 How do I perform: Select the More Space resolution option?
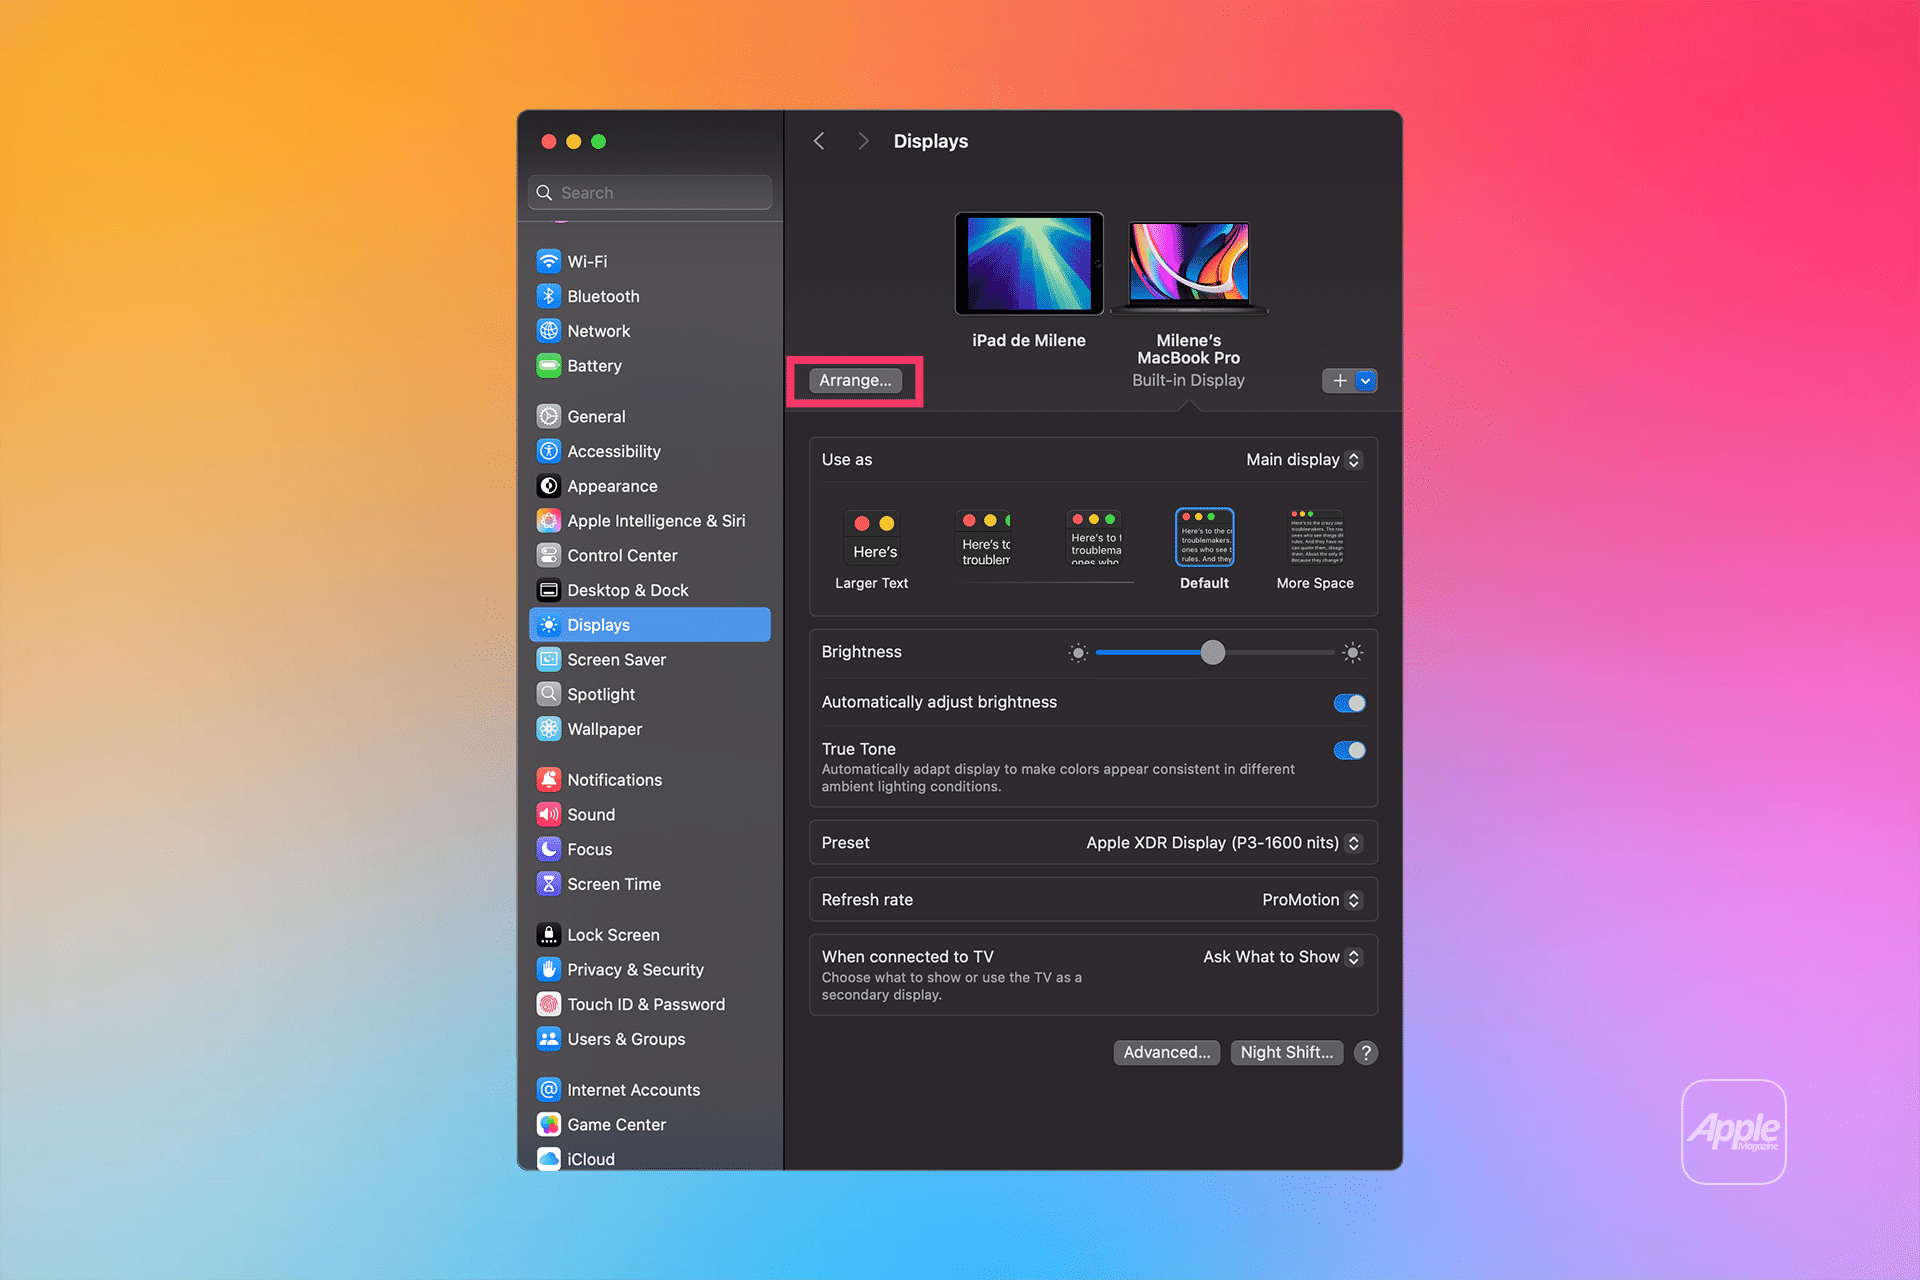click(x=1315, y=550)
